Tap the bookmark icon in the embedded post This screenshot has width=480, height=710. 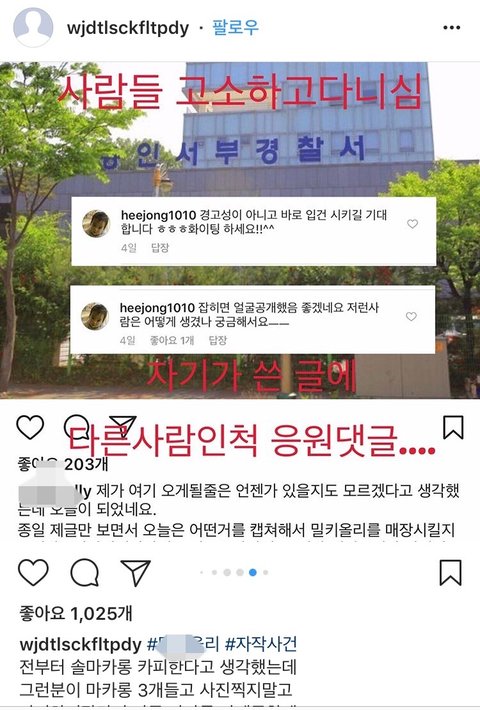click(453, 427)
